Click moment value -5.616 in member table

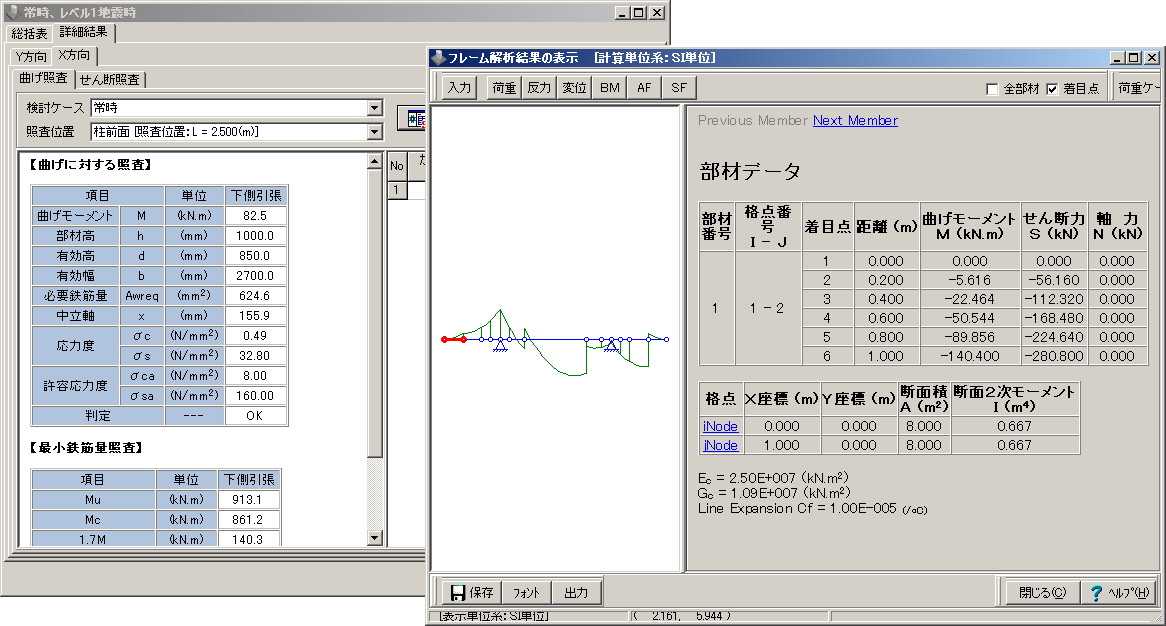tap(970, 280)
